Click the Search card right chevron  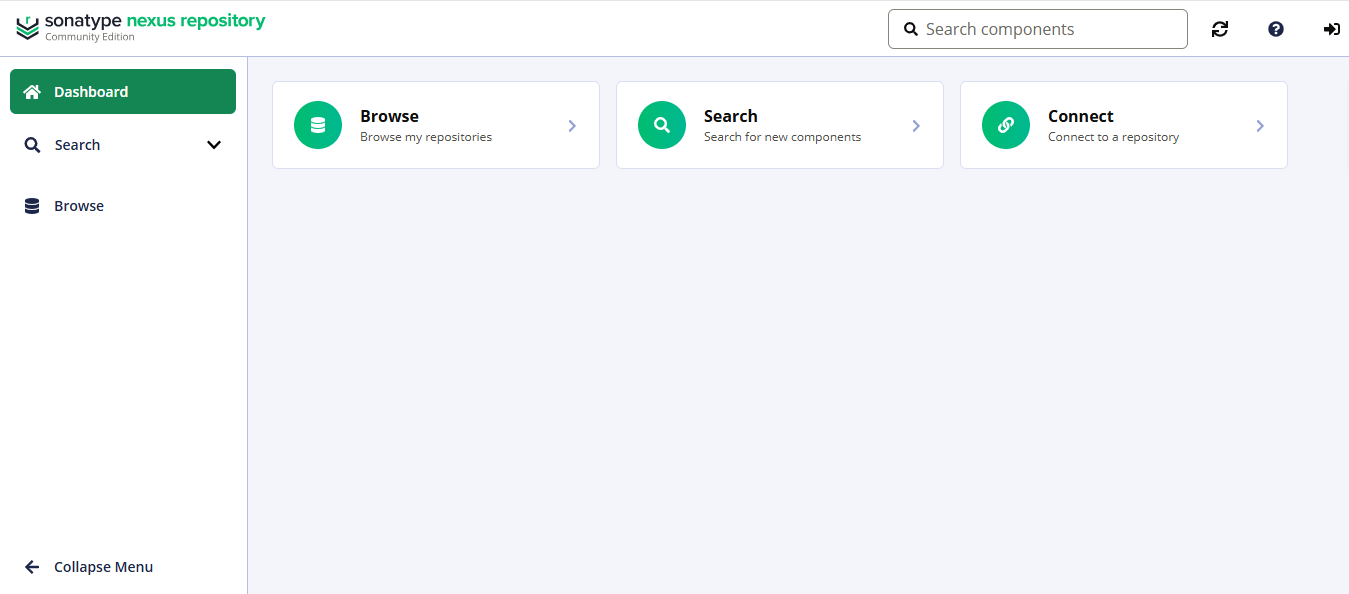pyautogui.click(x=916, y=126)
